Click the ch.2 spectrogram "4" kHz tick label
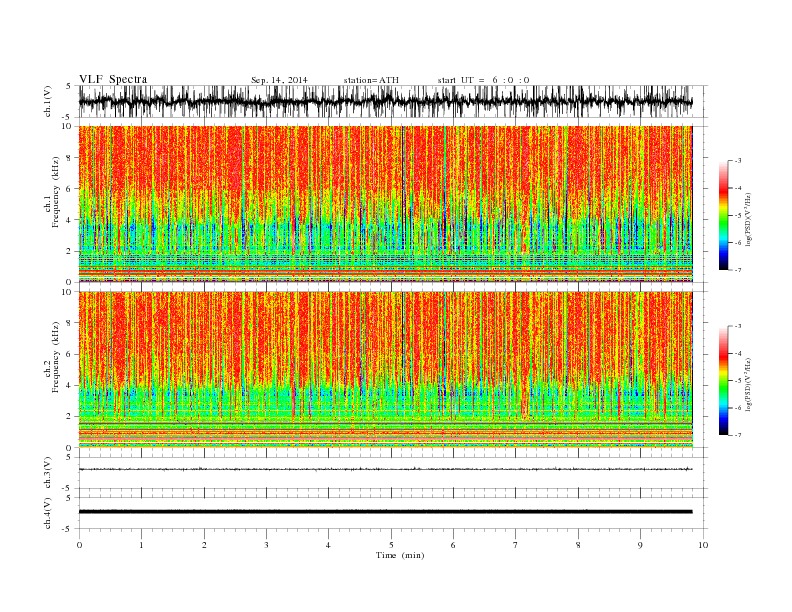 point(69,386)
